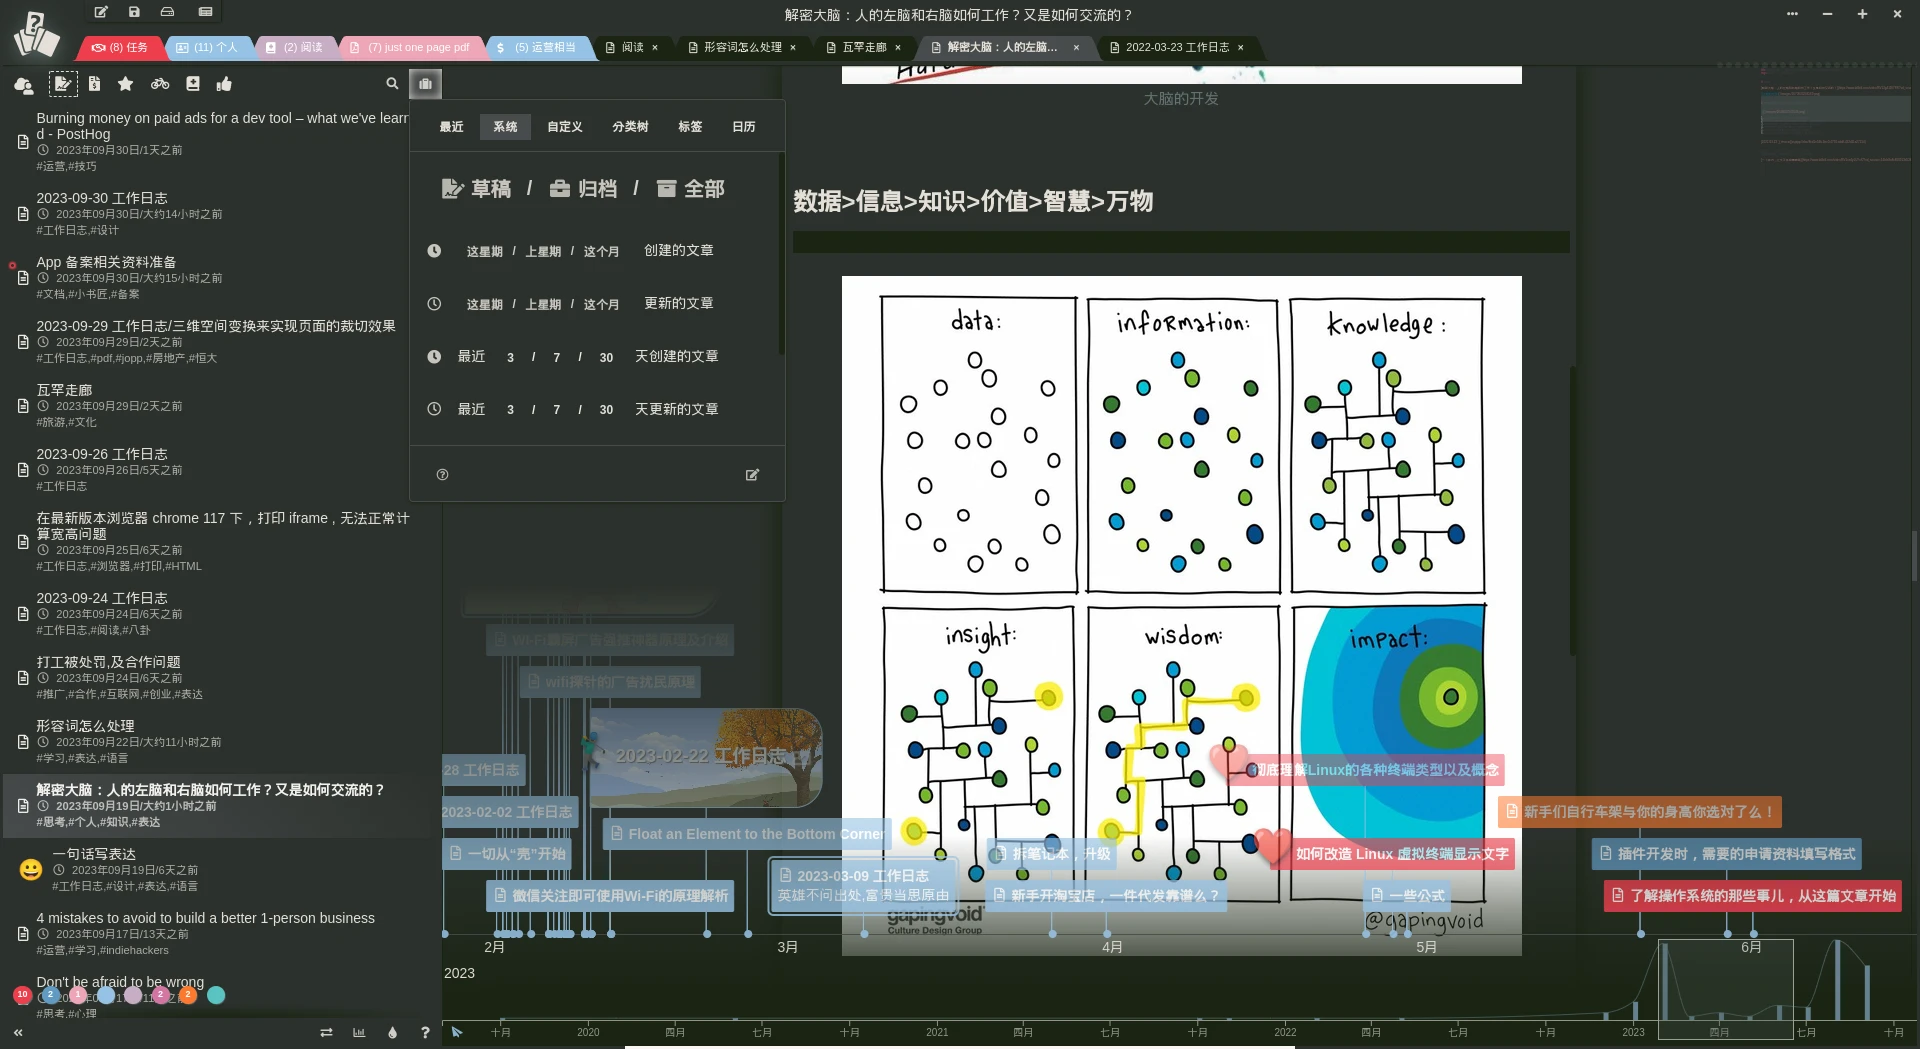Open the chart statistics icon at the bottom
The height and width of the screenshot is (1049, 1920).
point(359,1032)
